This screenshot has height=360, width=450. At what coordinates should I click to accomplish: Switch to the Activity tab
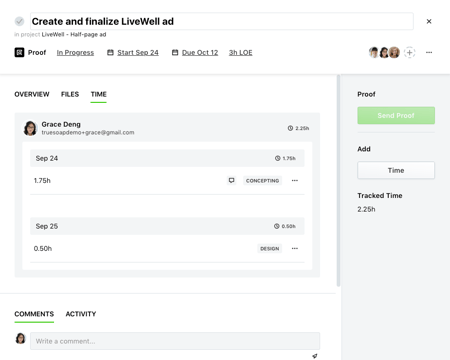tap(81, 314)
